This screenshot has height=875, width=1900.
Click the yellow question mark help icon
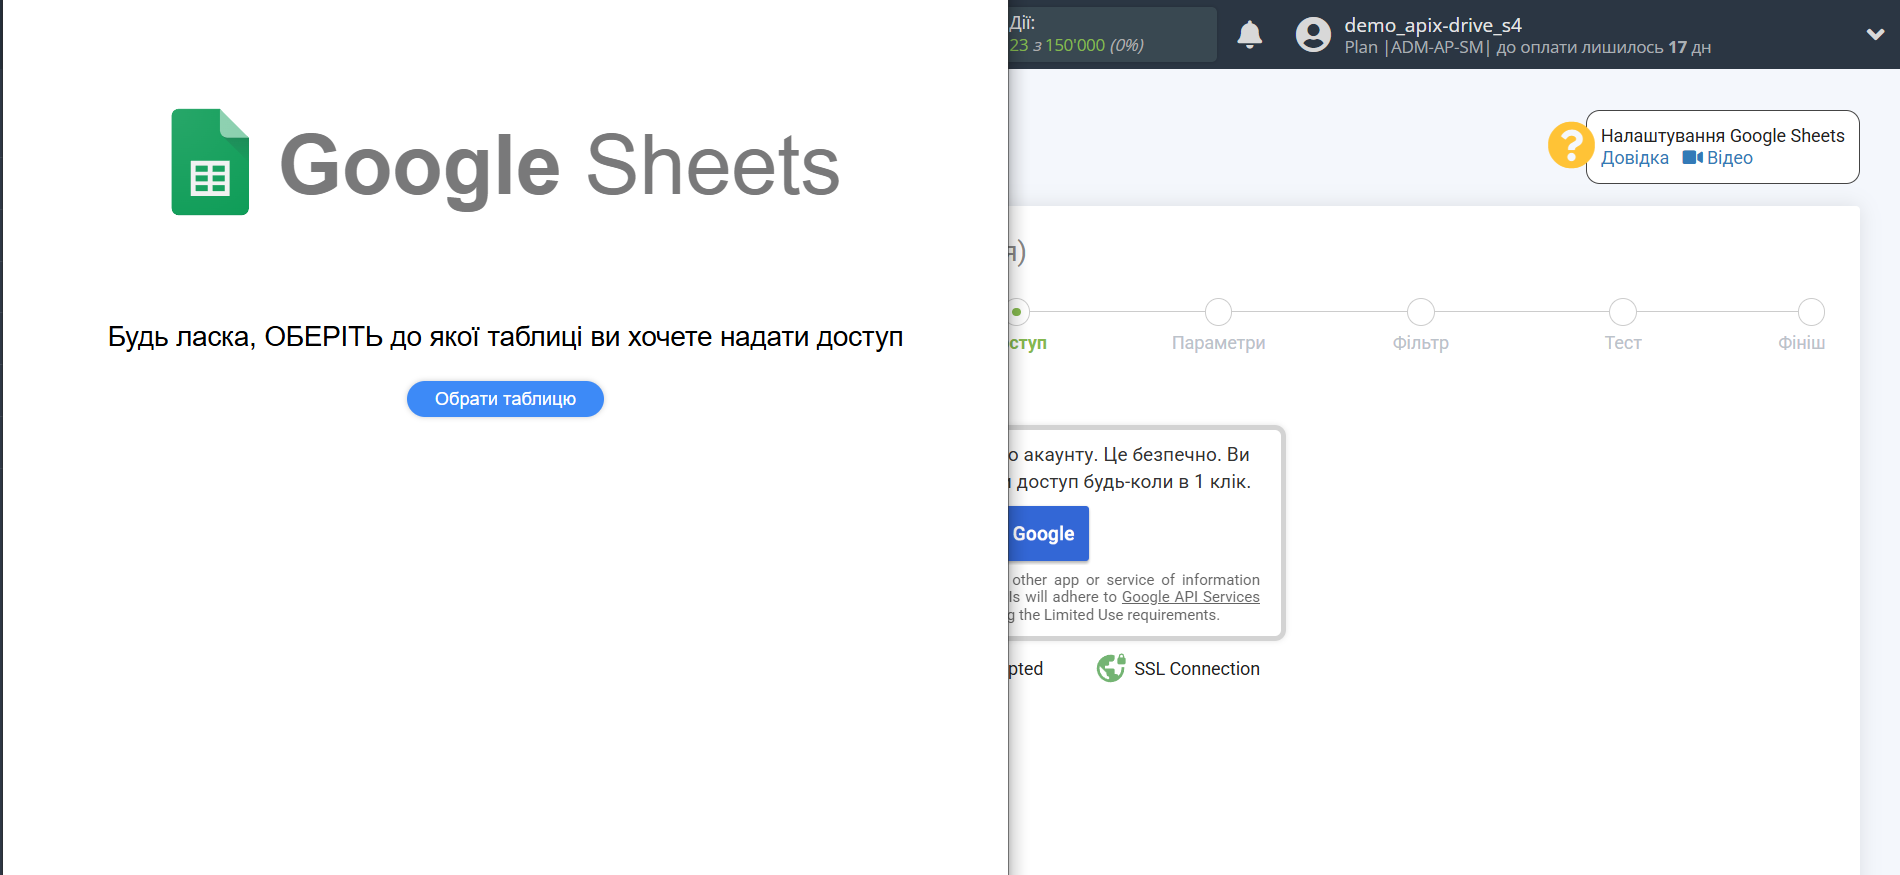point(1570,145)
